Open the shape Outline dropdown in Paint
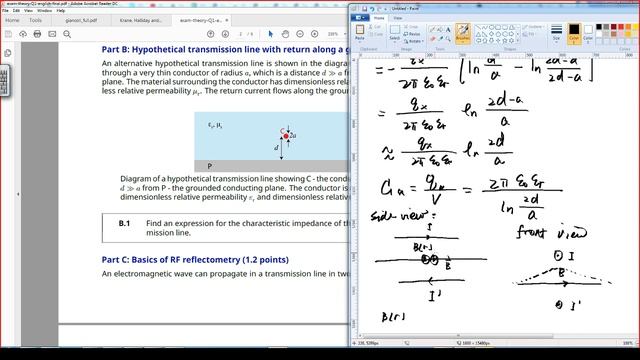Image resolution: width=640 pixels, height=360 pixels. pyautogui.click(x=533, y=27)
